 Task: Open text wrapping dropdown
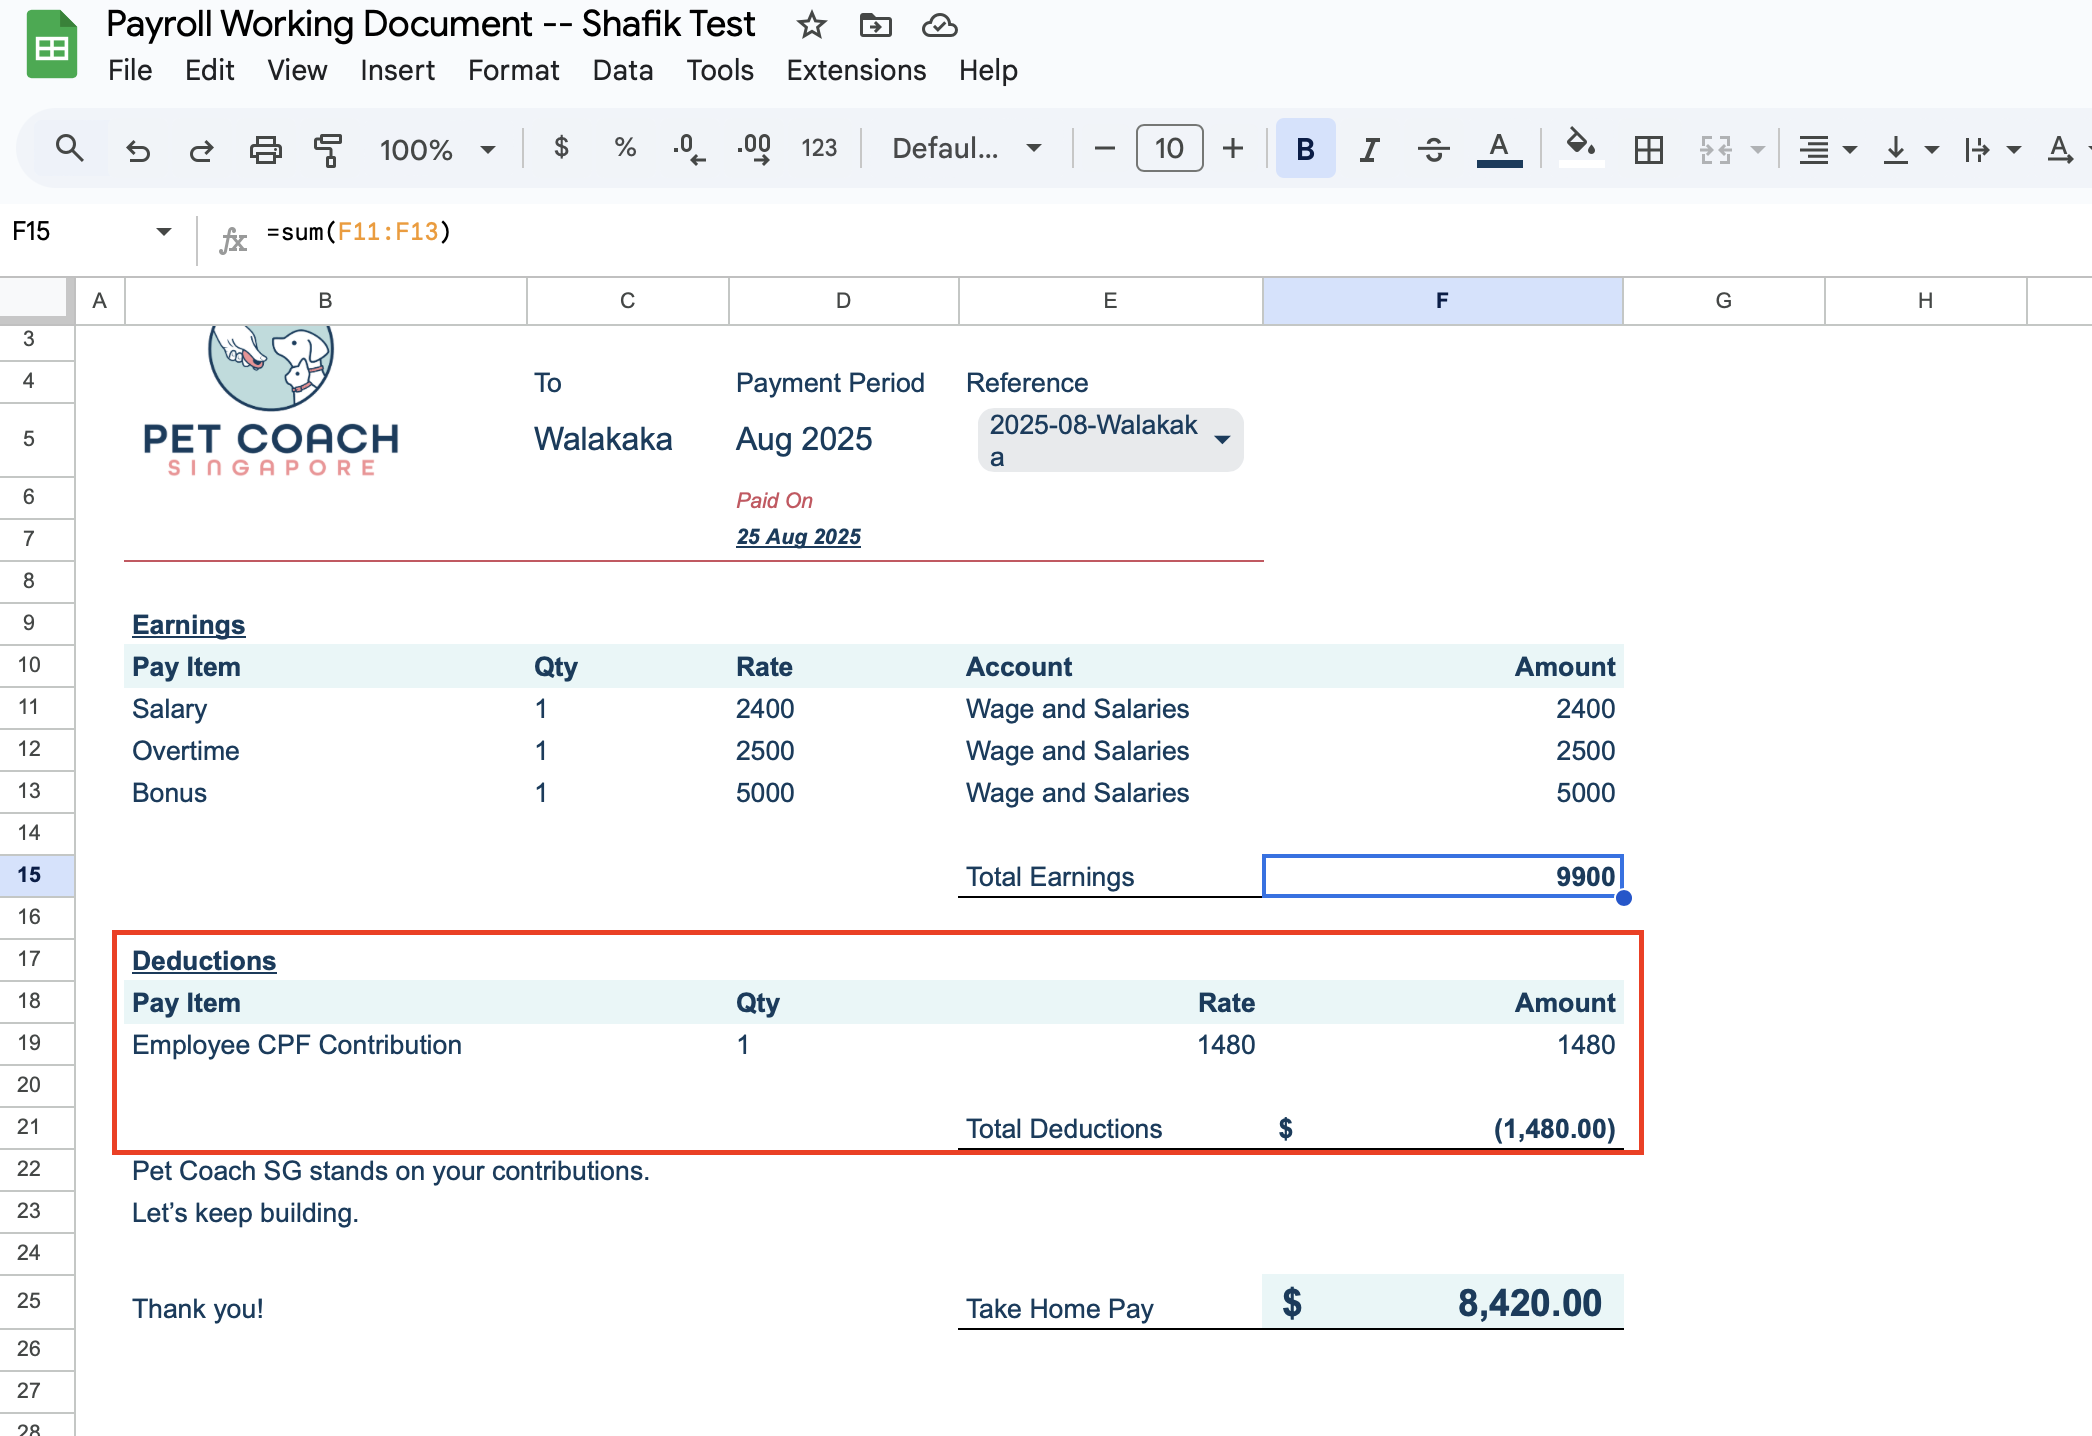(1992, 149)
